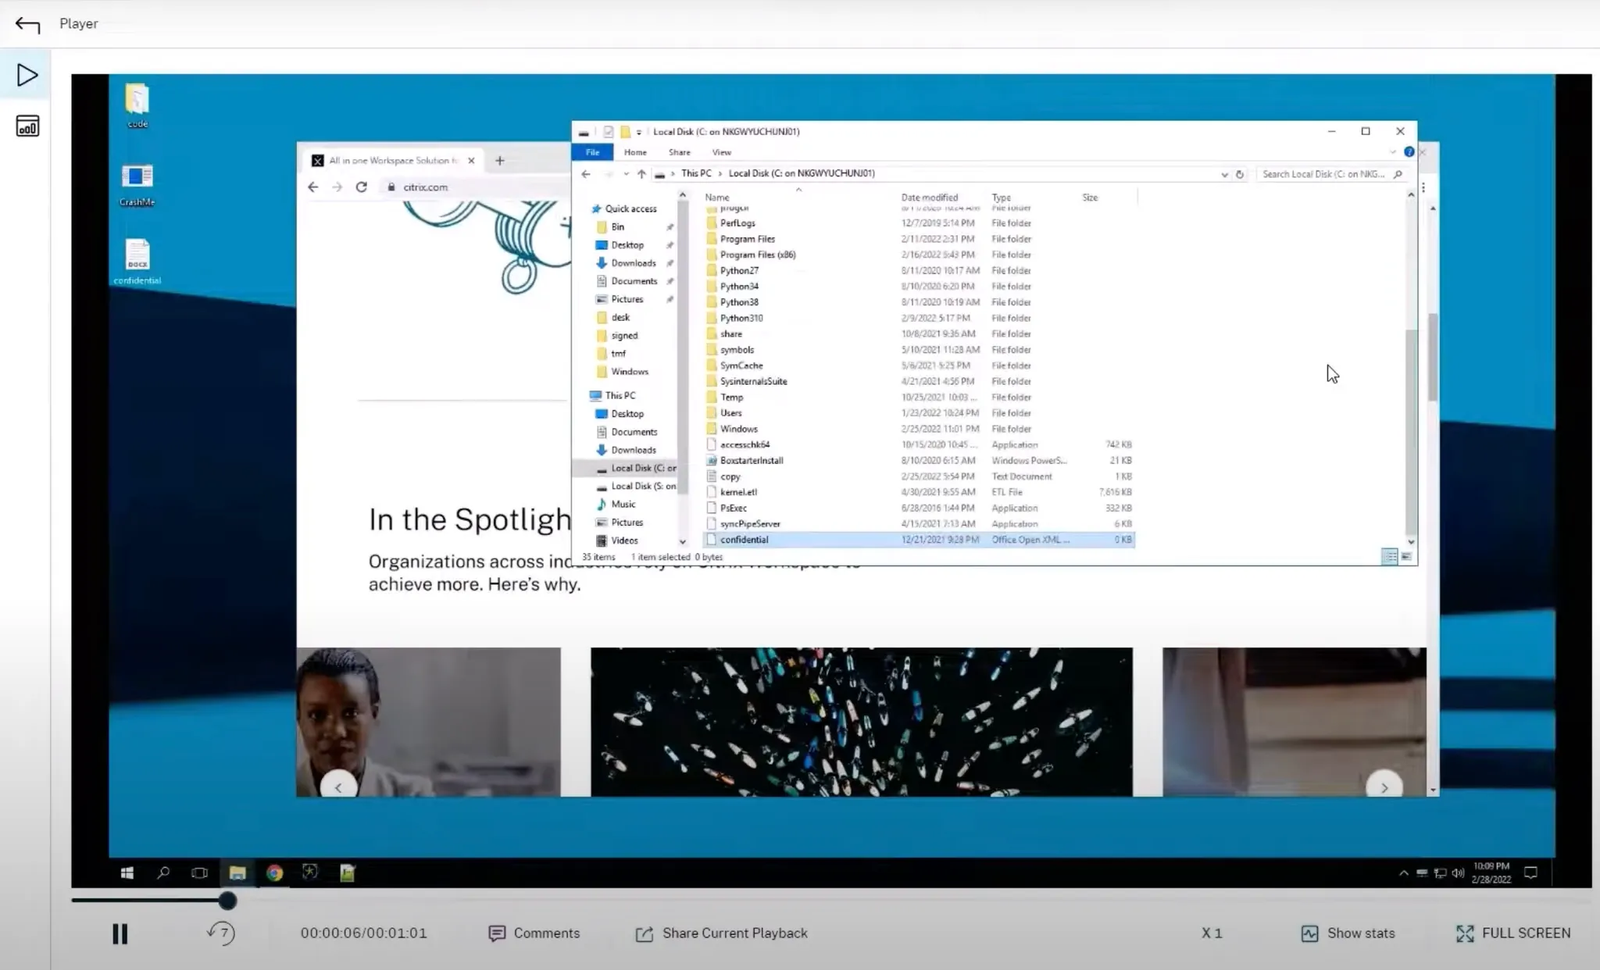Select Downloads under Quick access
This screenshot has width=1600, height=970.
point(633,263)
